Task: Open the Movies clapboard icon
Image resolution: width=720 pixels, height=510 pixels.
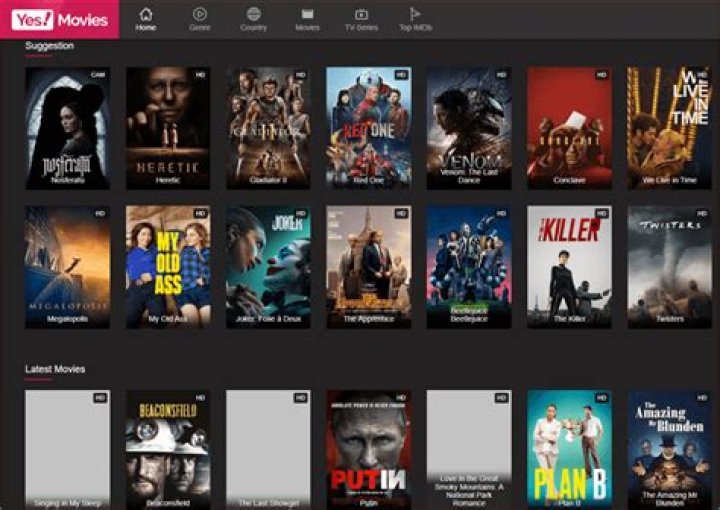Action: pos(307,14)
